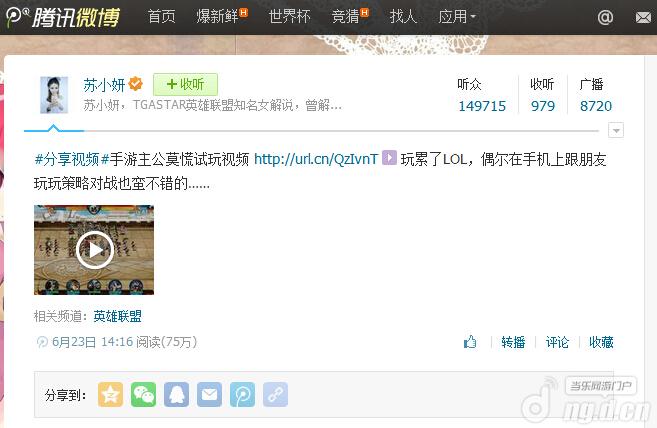Open the mail envelope icon in header
The width and height of the screenshot is (657, 428).
[x=644, y=17]
